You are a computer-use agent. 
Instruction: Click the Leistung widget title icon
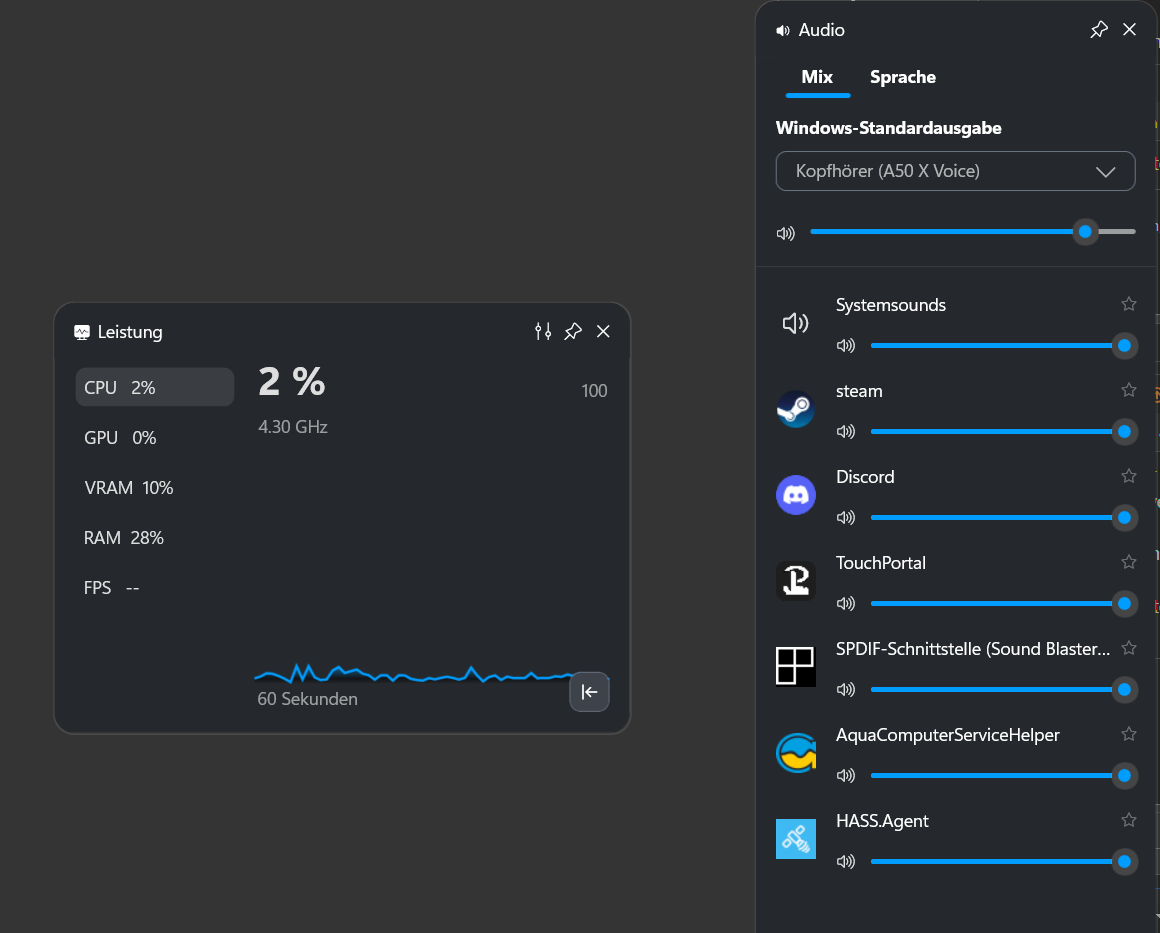click(81, 332)
